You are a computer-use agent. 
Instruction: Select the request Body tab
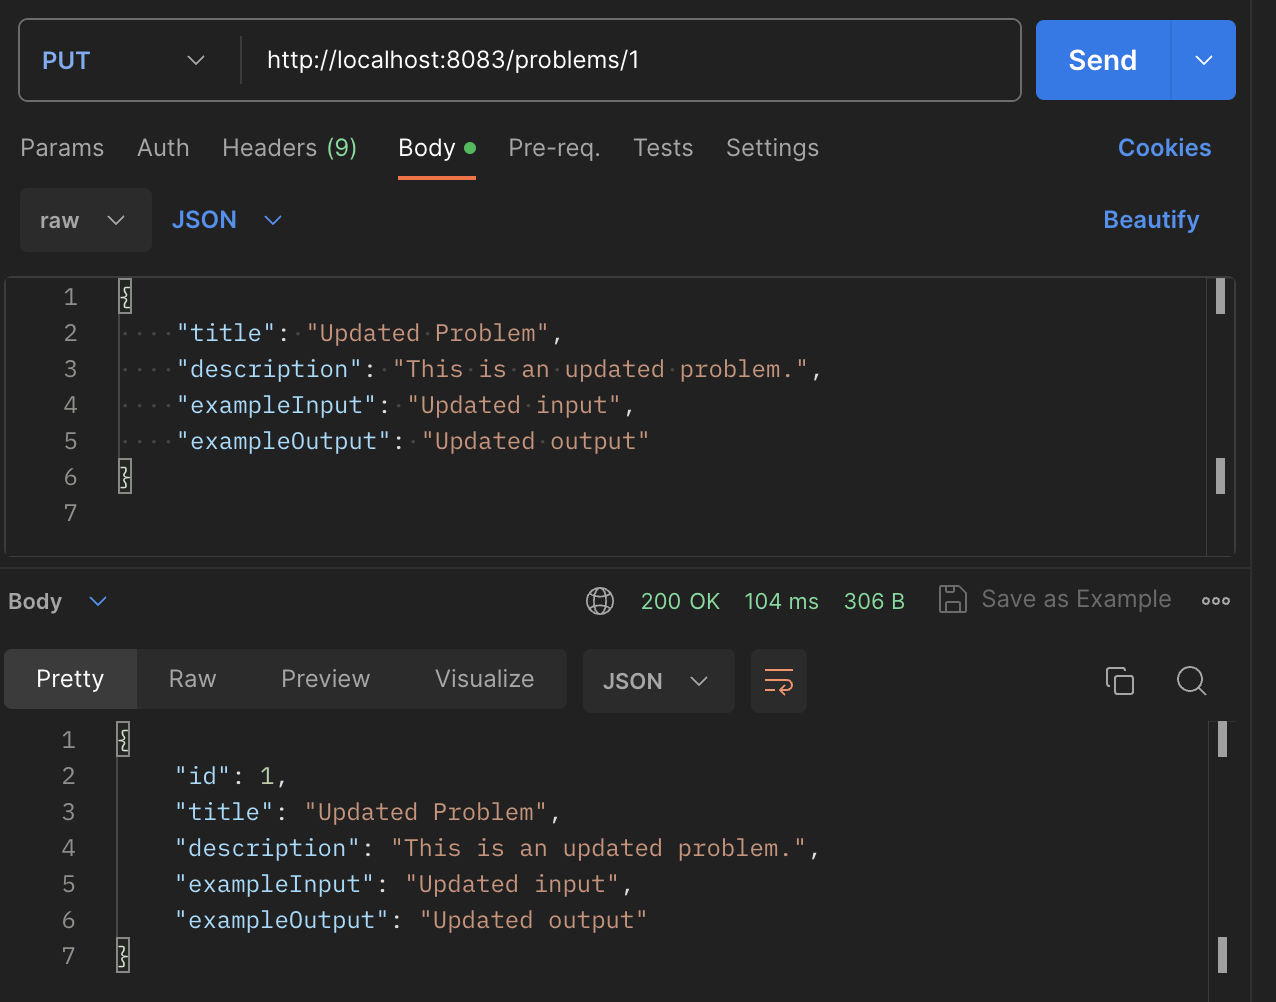coord(436,148)
